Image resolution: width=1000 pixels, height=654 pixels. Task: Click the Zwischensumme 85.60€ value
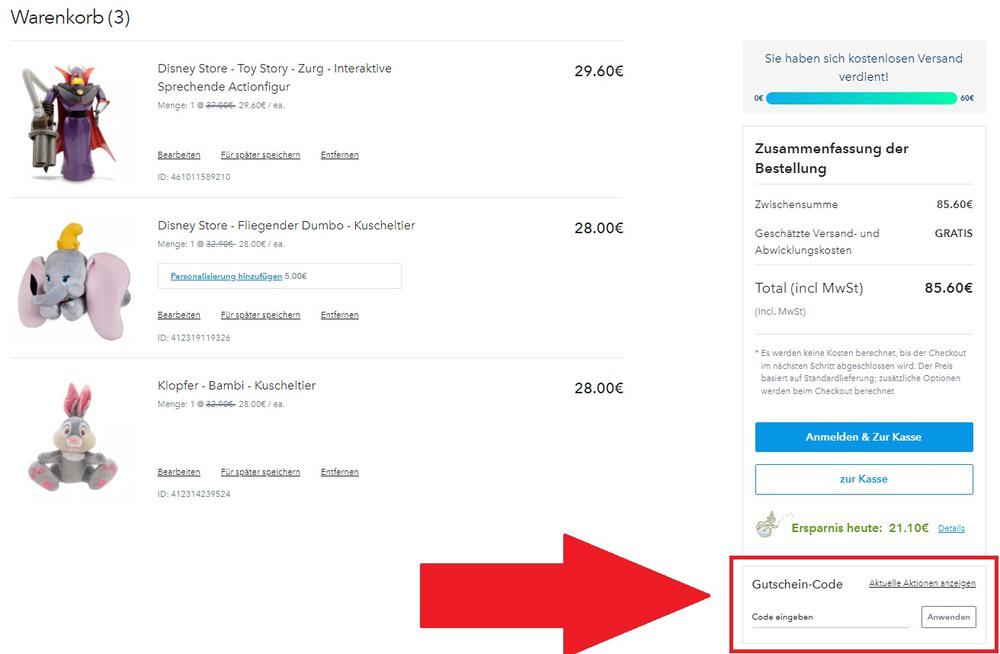point(954,205)
